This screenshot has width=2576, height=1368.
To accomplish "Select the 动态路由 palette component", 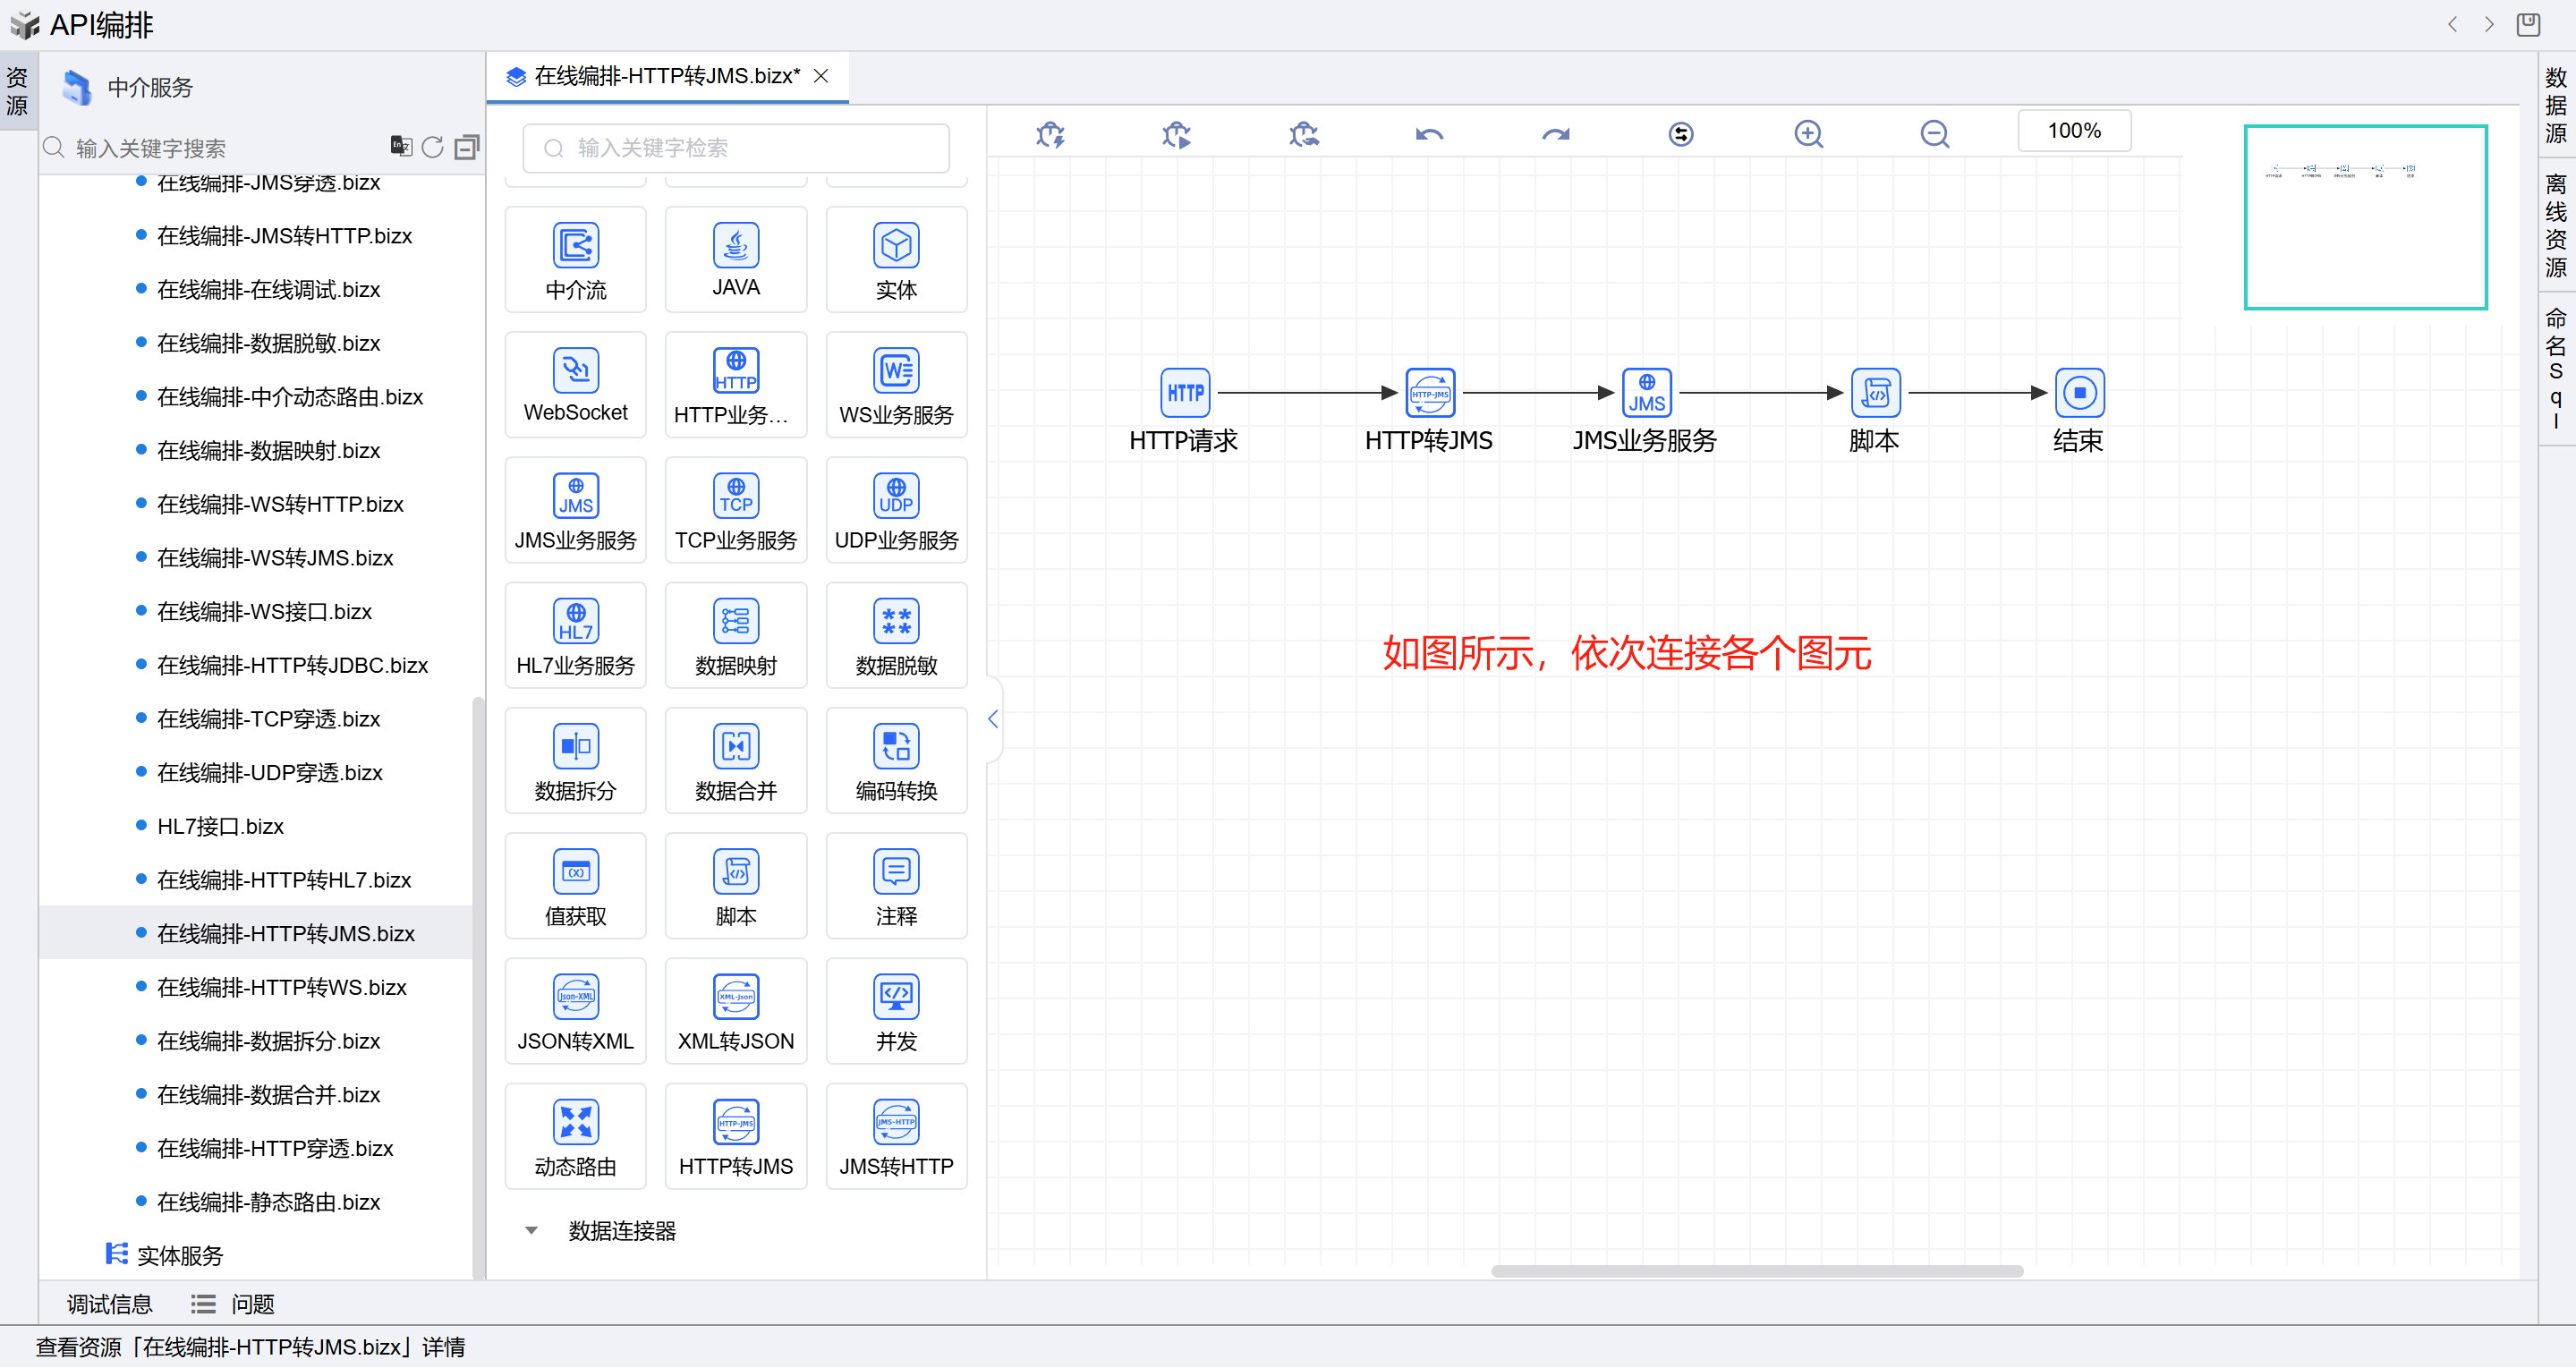I will coord(575,1137).
